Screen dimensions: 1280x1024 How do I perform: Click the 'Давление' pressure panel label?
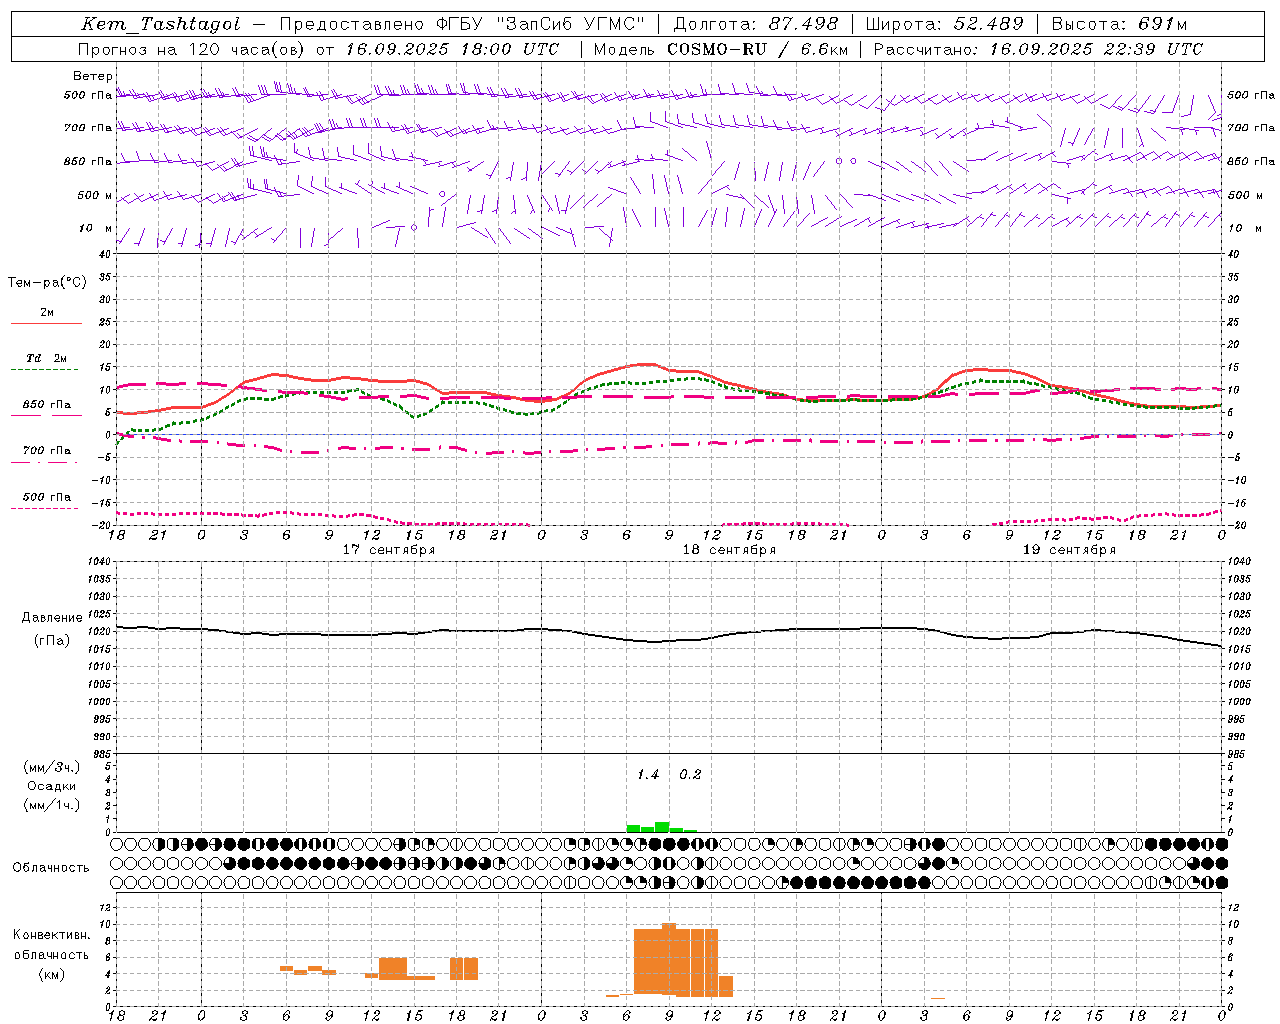coord(52,618)
